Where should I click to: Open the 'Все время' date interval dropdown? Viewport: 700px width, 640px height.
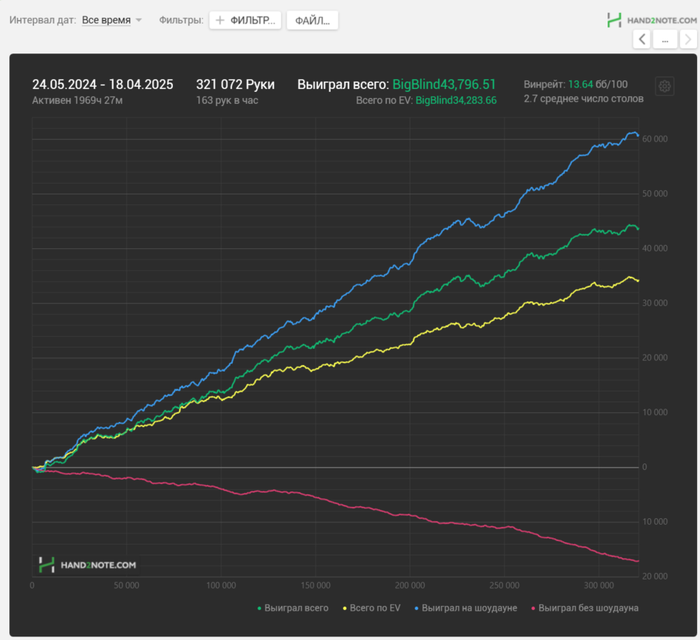(106, 20)
